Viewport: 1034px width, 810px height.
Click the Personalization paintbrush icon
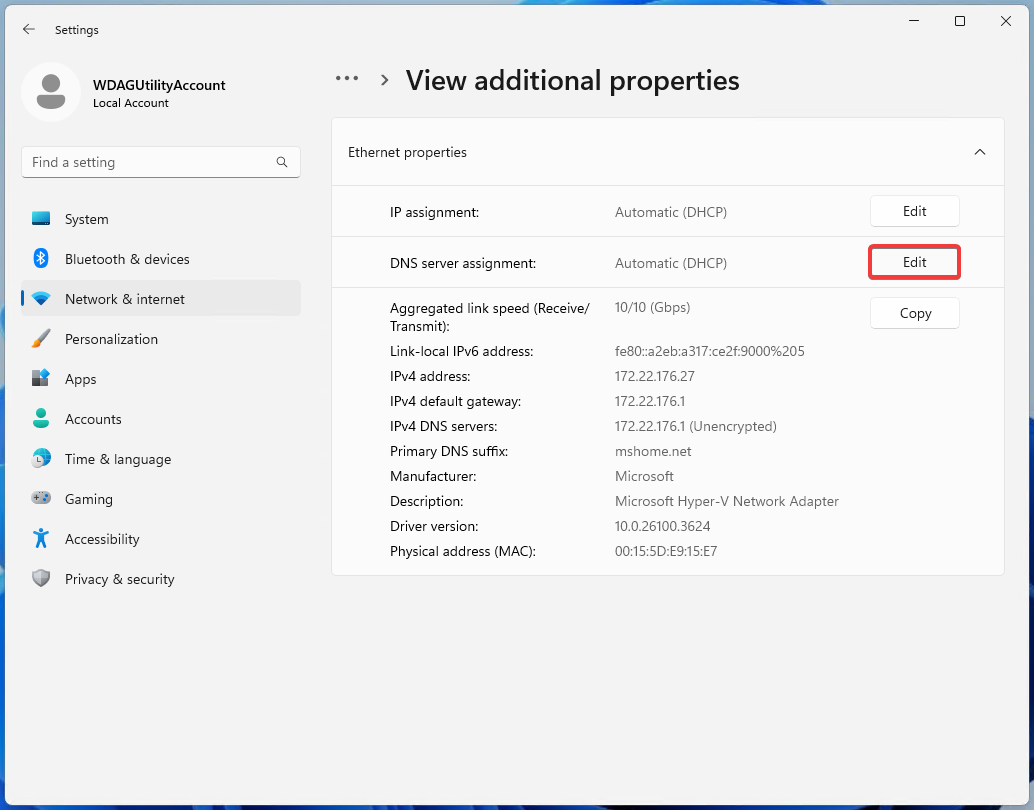tap(41, 339)
